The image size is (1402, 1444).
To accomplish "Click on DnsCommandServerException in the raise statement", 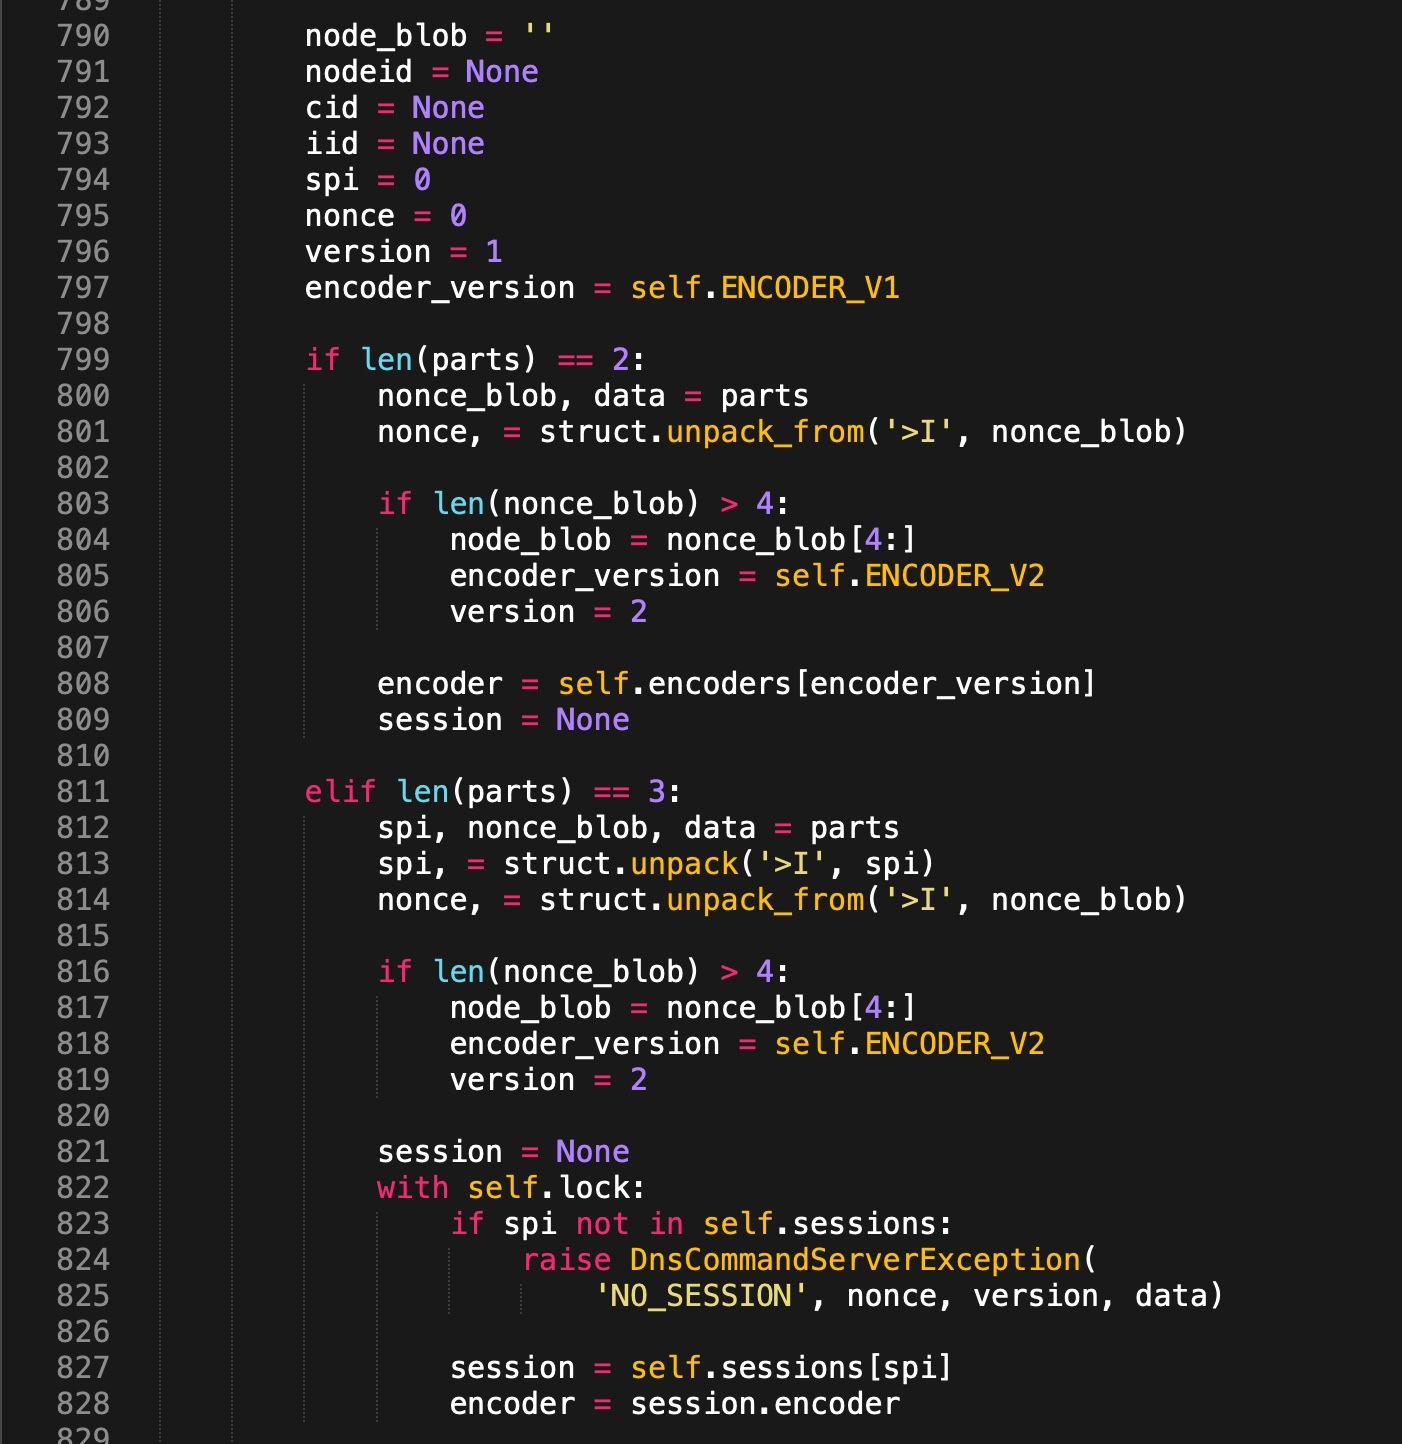I will tap(855, 1260).
